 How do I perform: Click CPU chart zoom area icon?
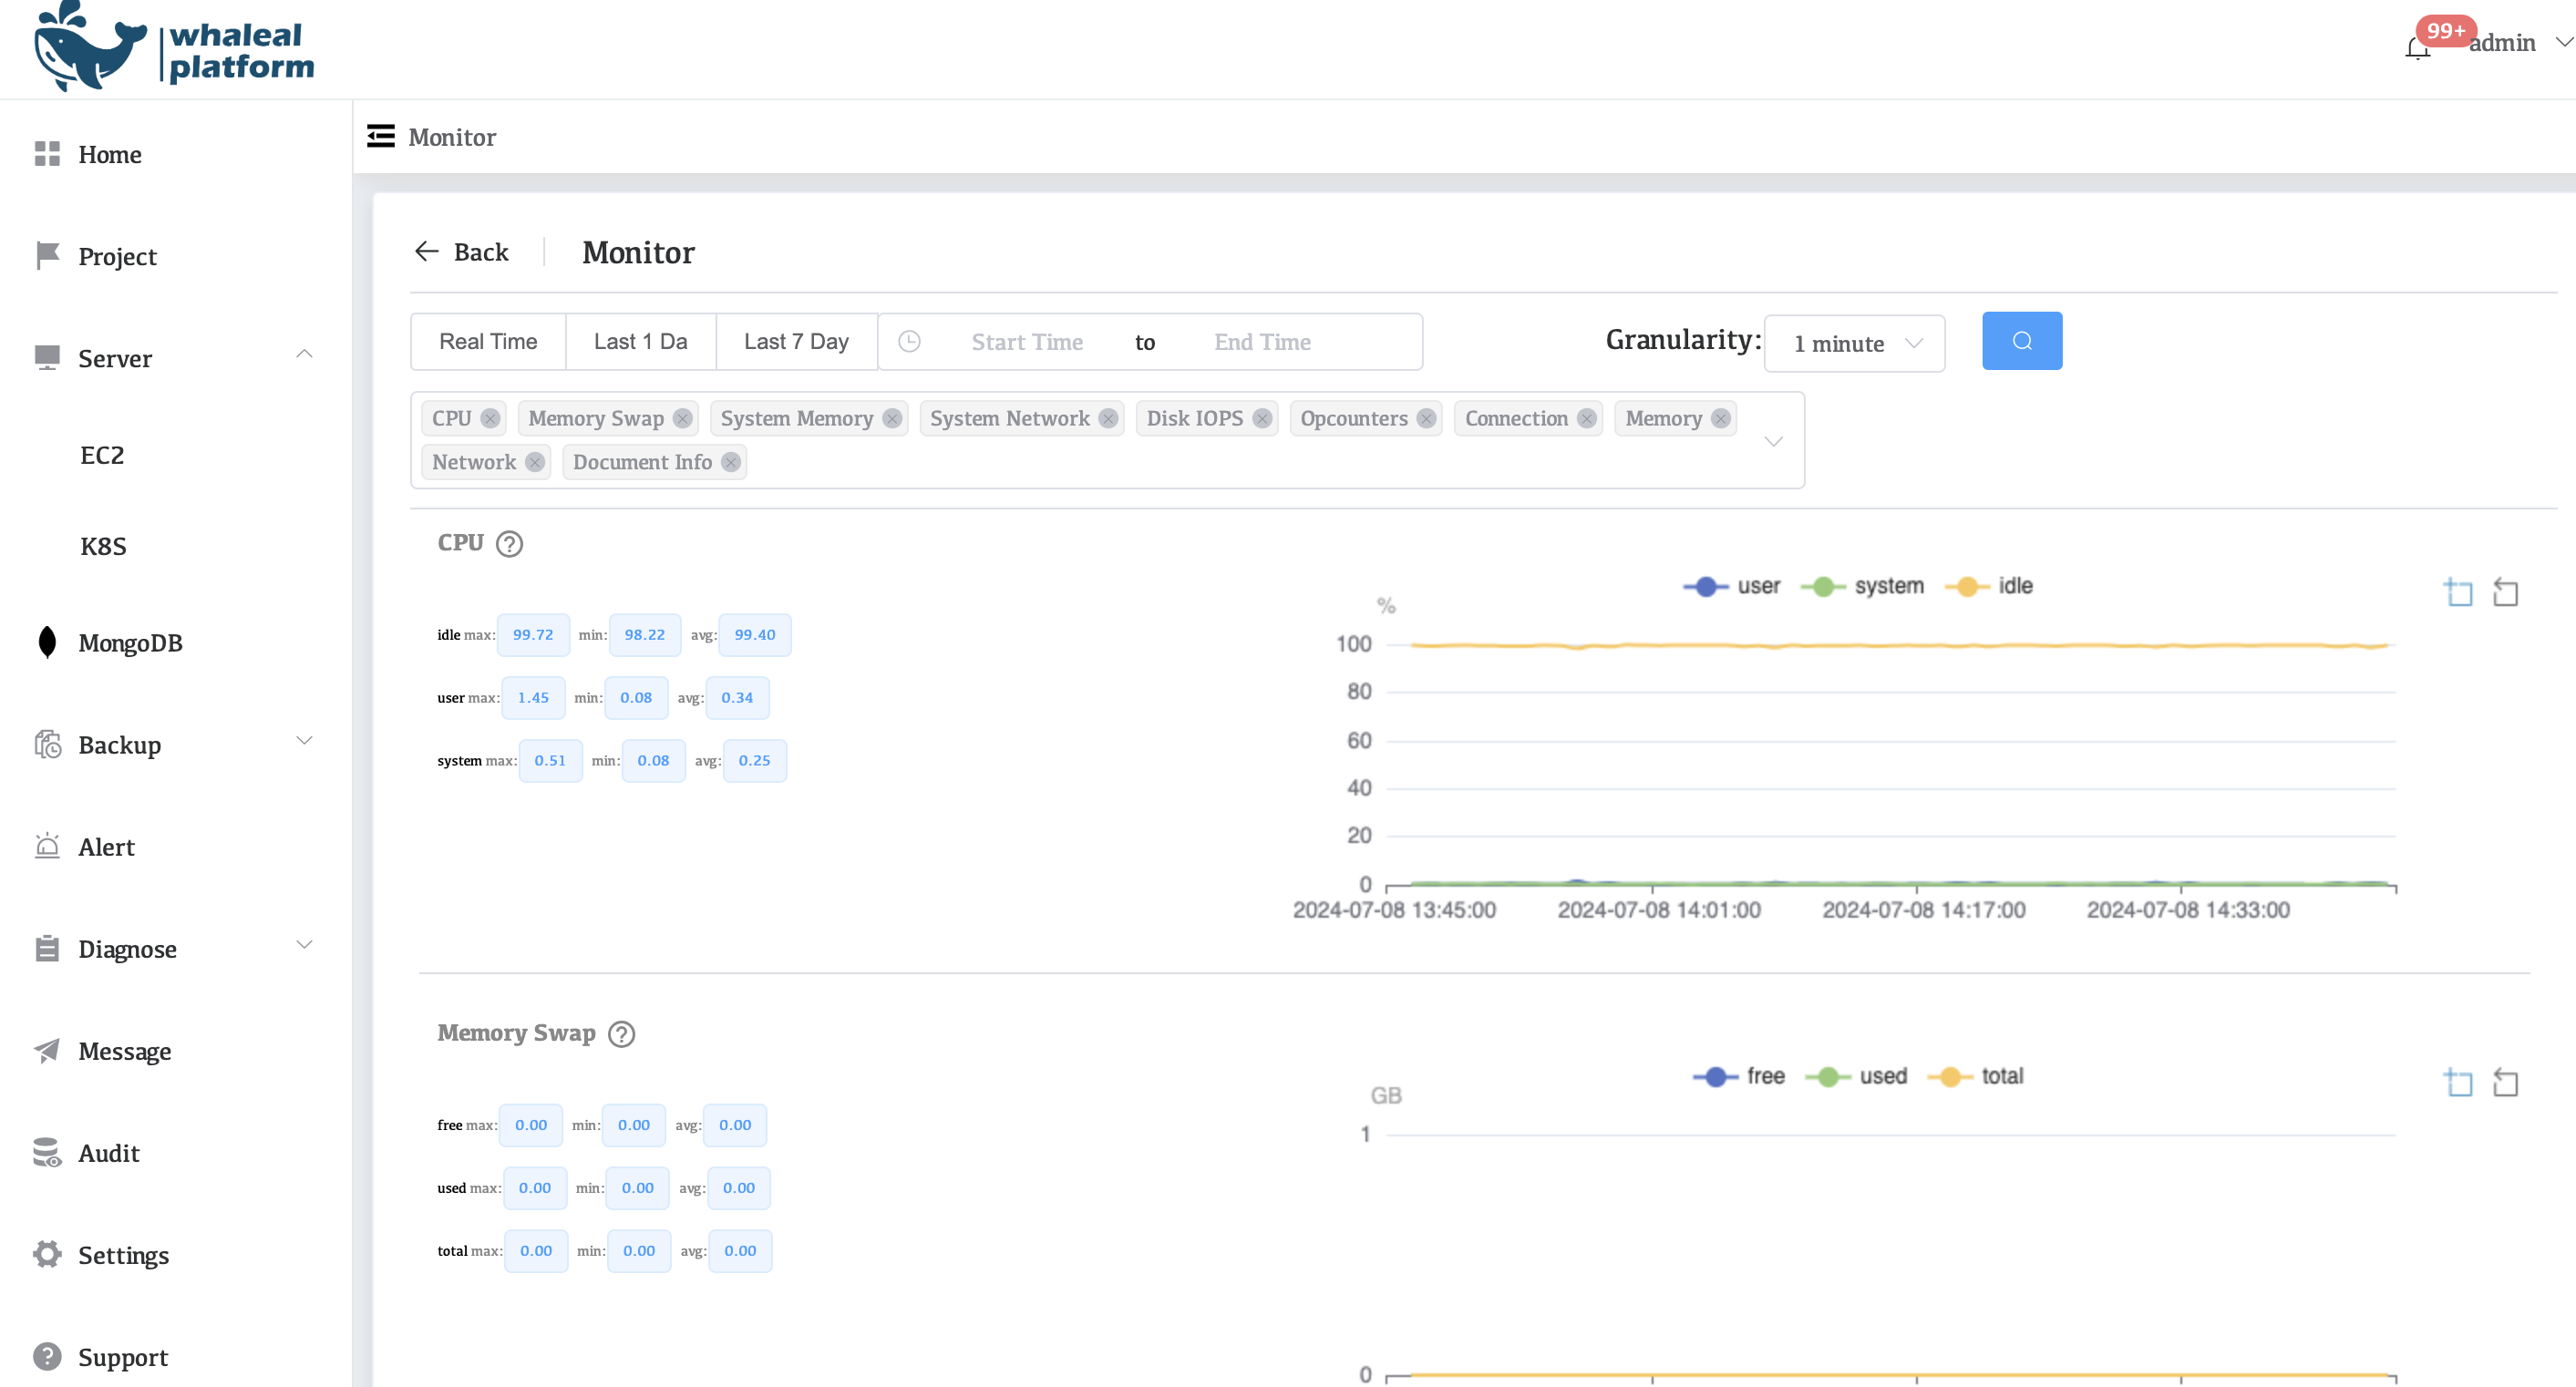coord(2458,592)
